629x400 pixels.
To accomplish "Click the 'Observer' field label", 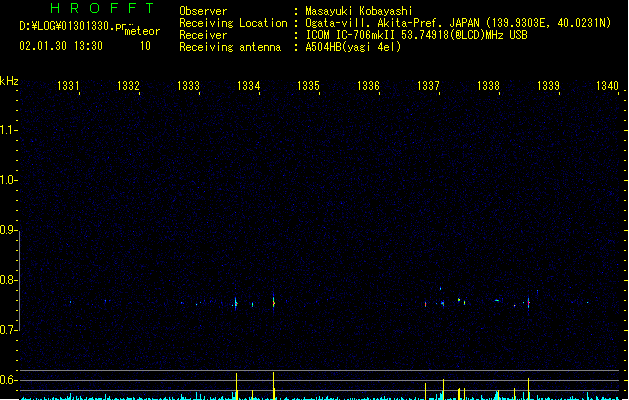I will [x=203, y=11].
